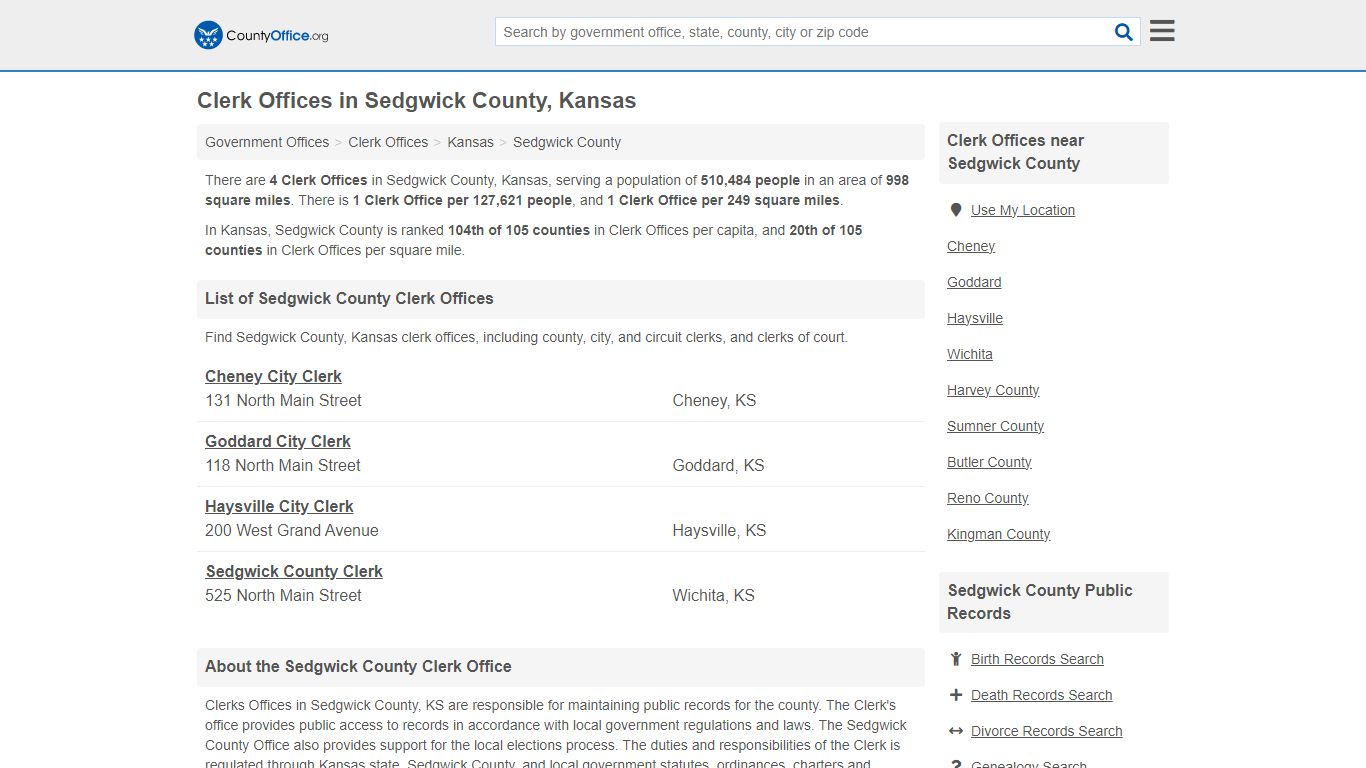Image resolution: width=1366 pixels, height=768 pixels.
Task: Click the CountyOffice.org logo
Action: pos(261,35)
